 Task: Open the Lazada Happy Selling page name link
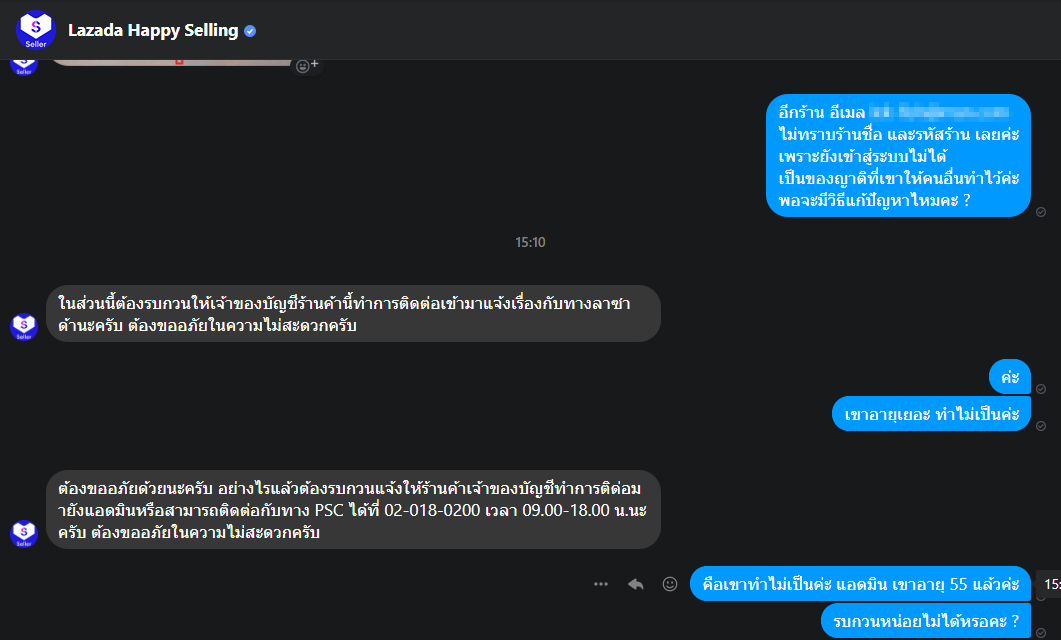(x=153, y=30)
